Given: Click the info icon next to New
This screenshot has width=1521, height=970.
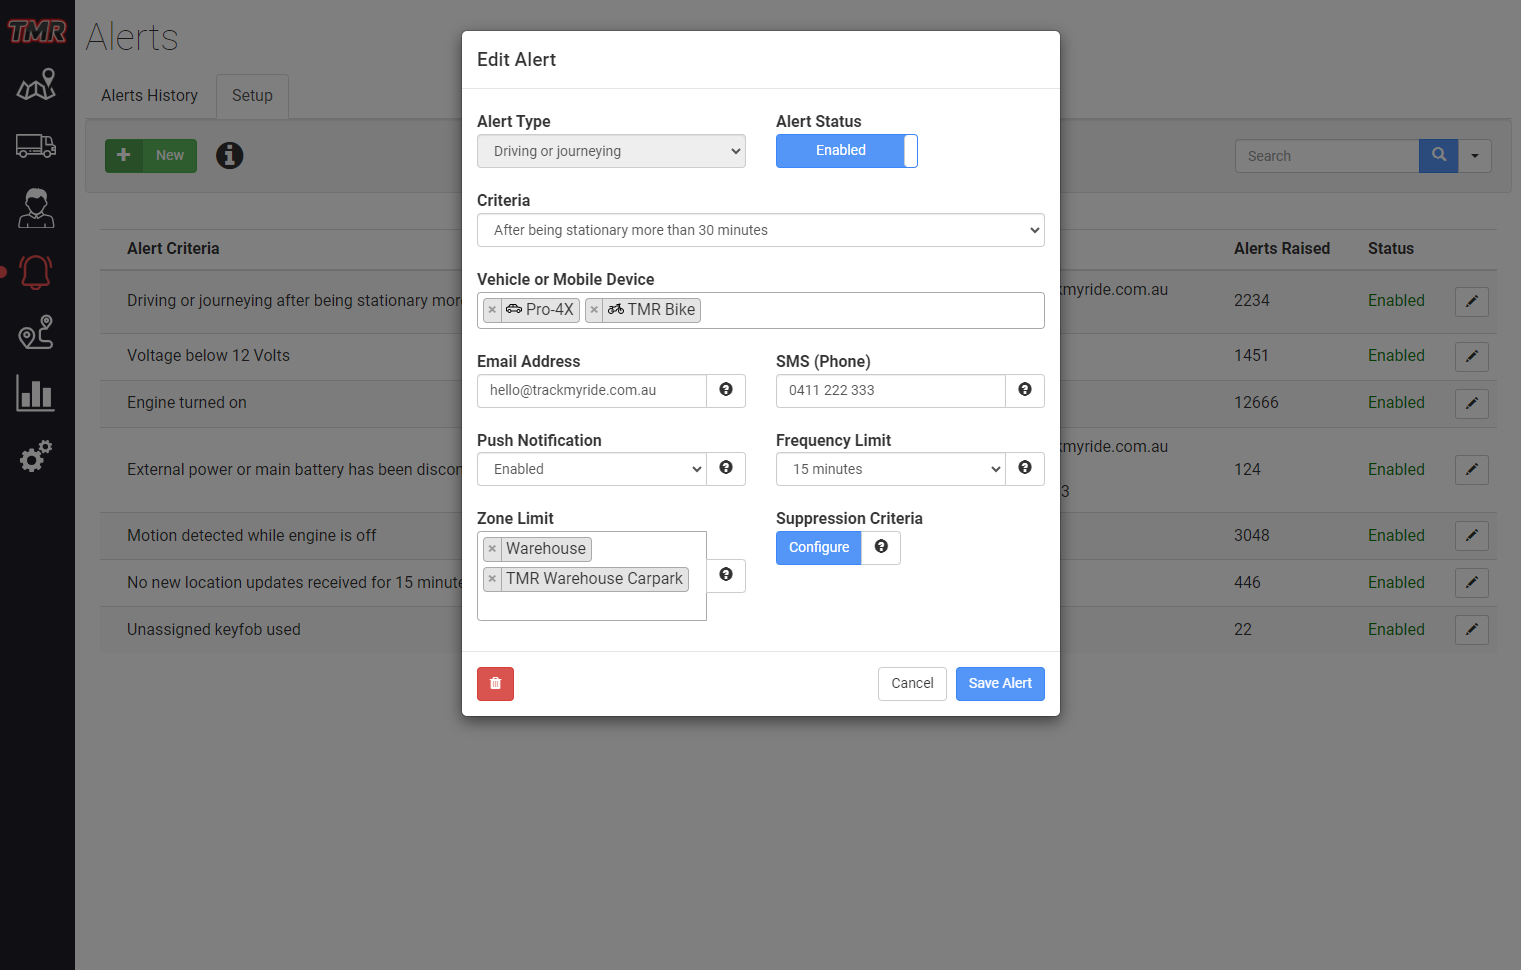Looking at the screenshot, I should pyautogui.click(x=230, y=155).
